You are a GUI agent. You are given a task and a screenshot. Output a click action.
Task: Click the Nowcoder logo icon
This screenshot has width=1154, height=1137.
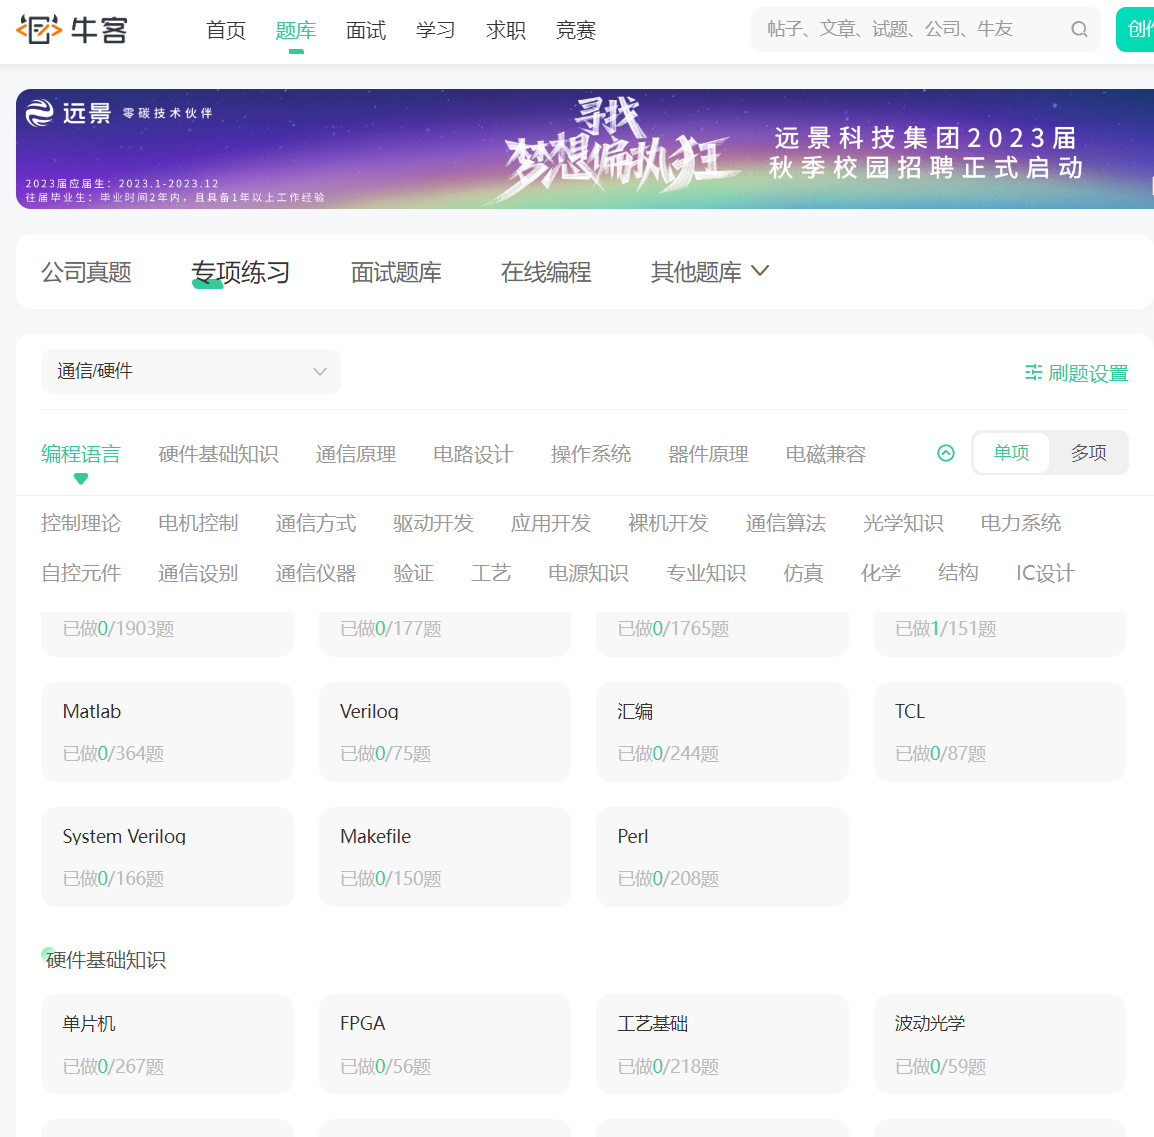click(x=71, y=29)
